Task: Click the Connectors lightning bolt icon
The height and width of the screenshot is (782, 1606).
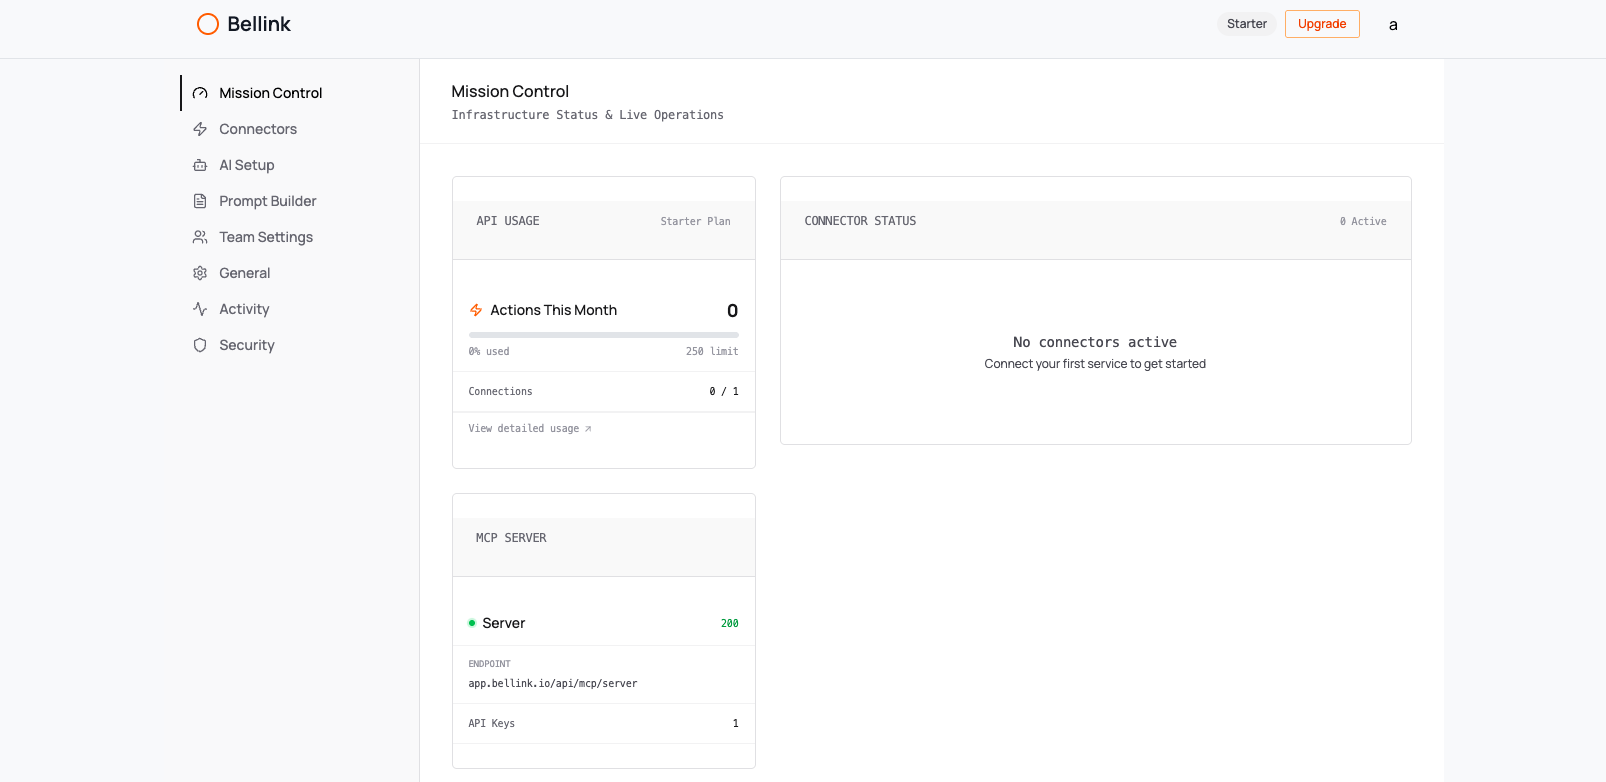Action: click(x=200, y=129)
